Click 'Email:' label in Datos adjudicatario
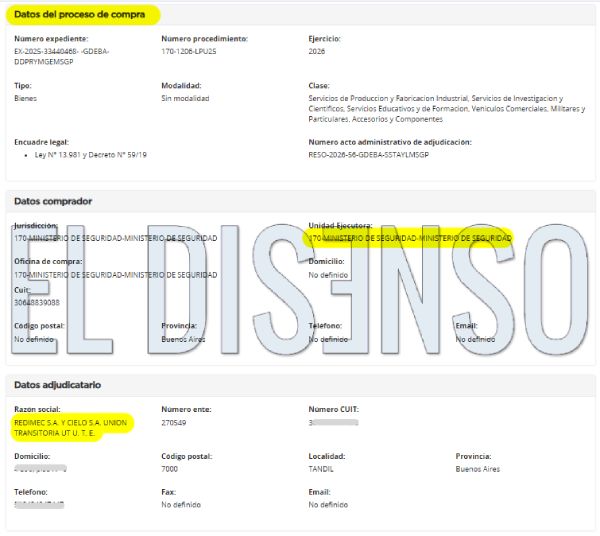 tap(319, 492)
